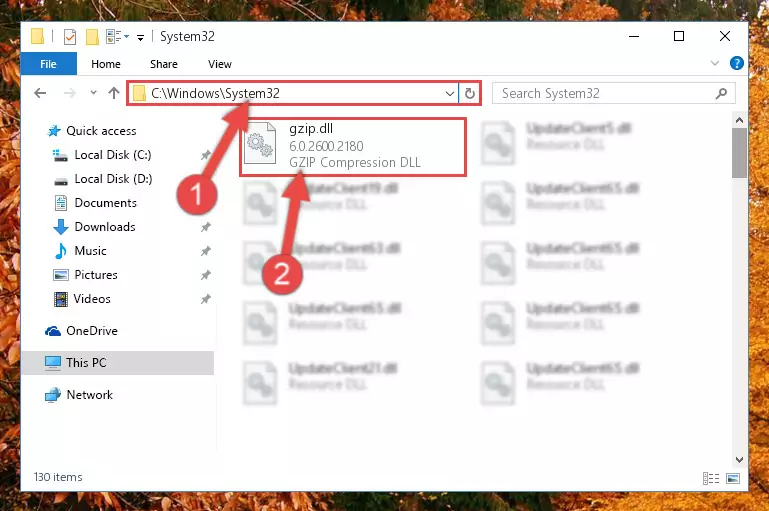
Task: Click the pin icon beside Local Disk (C:)
Action: click(x=205, y=155)
